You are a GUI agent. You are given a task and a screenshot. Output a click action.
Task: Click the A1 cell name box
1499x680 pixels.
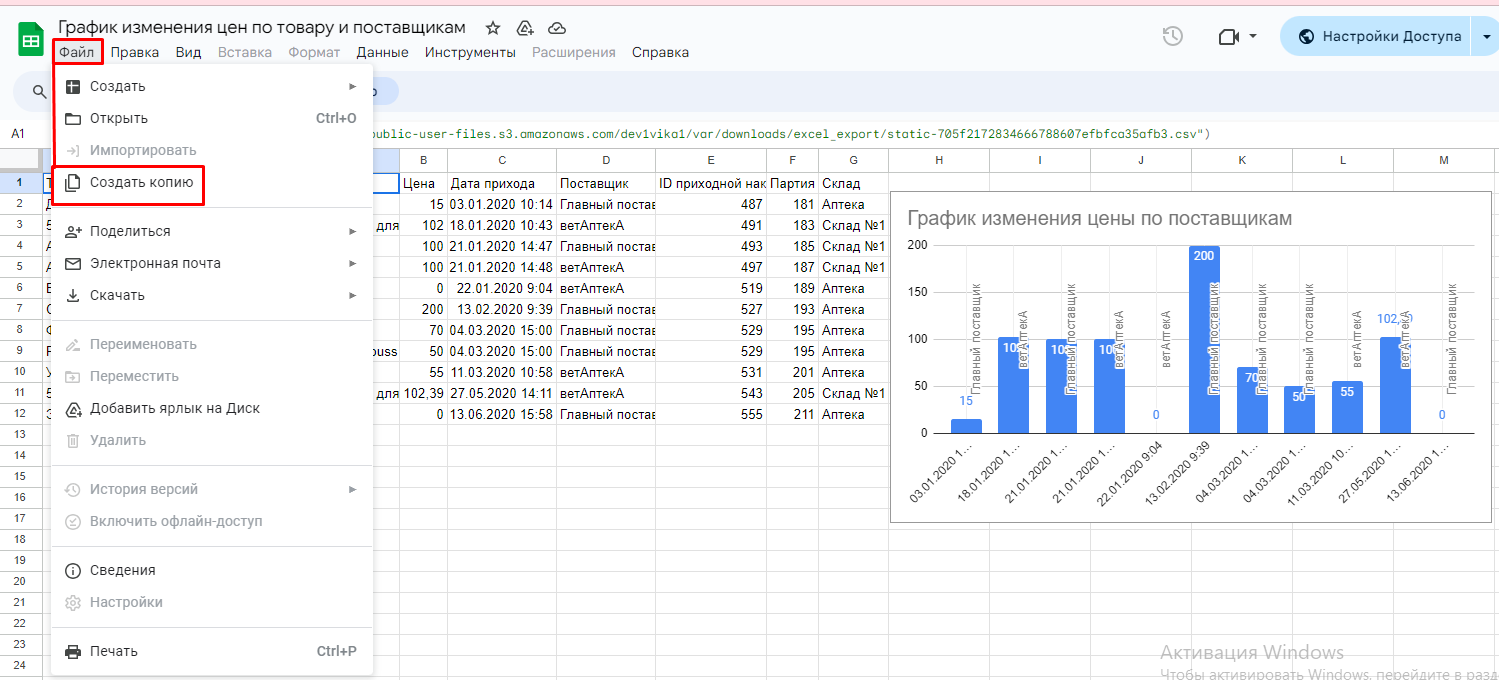(18, 134)
